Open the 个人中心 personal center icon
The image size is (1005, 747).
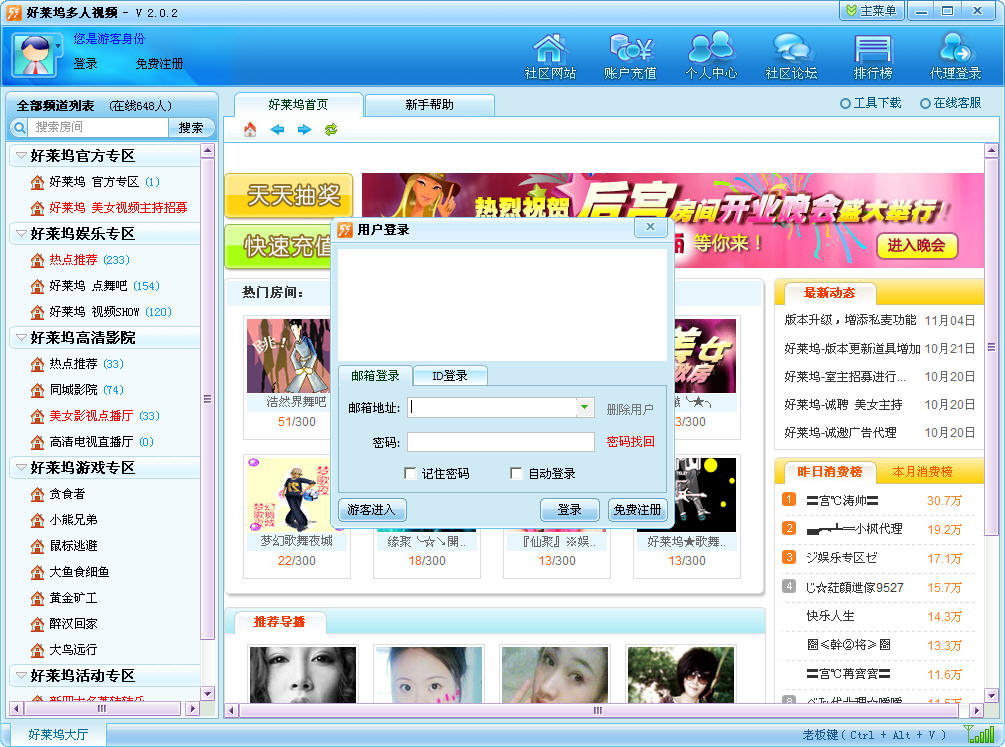(709, 55)
